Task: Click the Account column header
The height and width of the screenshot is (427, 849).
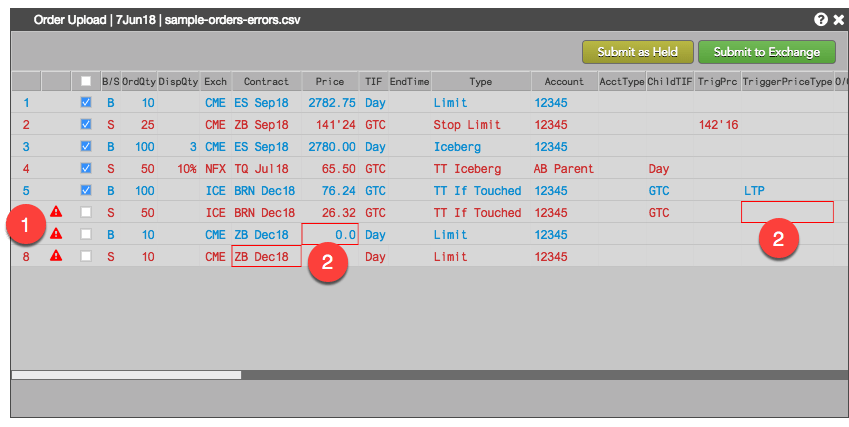Action: tap(564, 82)
